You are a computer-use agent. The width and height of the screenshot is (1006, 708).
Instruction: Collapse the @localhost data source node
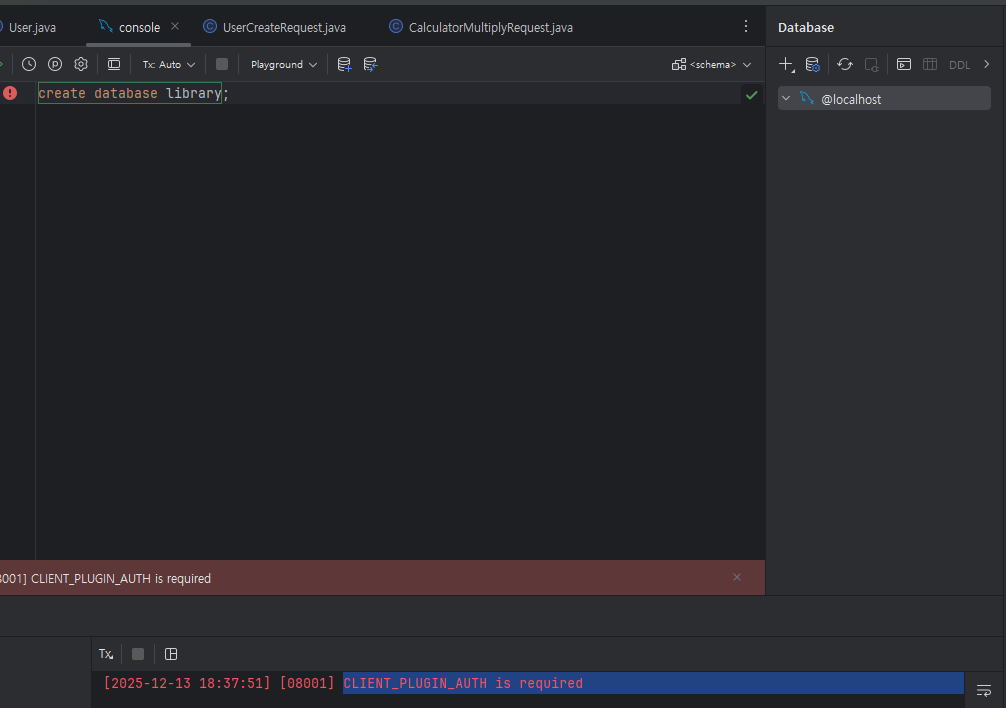pos(786,99)
